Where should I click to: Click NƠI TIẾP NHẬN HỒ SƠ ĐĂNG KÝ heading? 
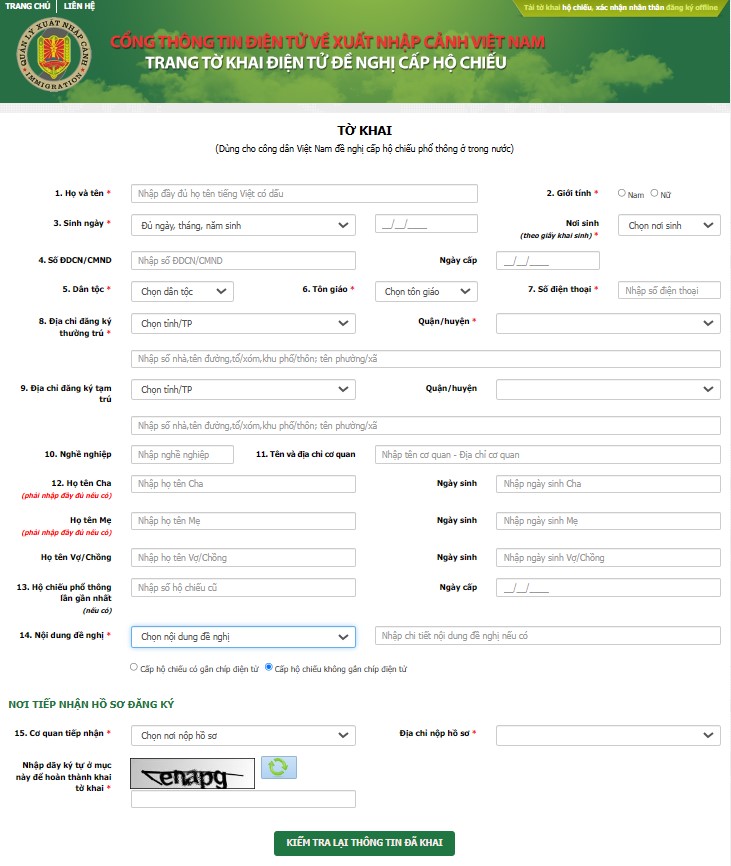91,704
